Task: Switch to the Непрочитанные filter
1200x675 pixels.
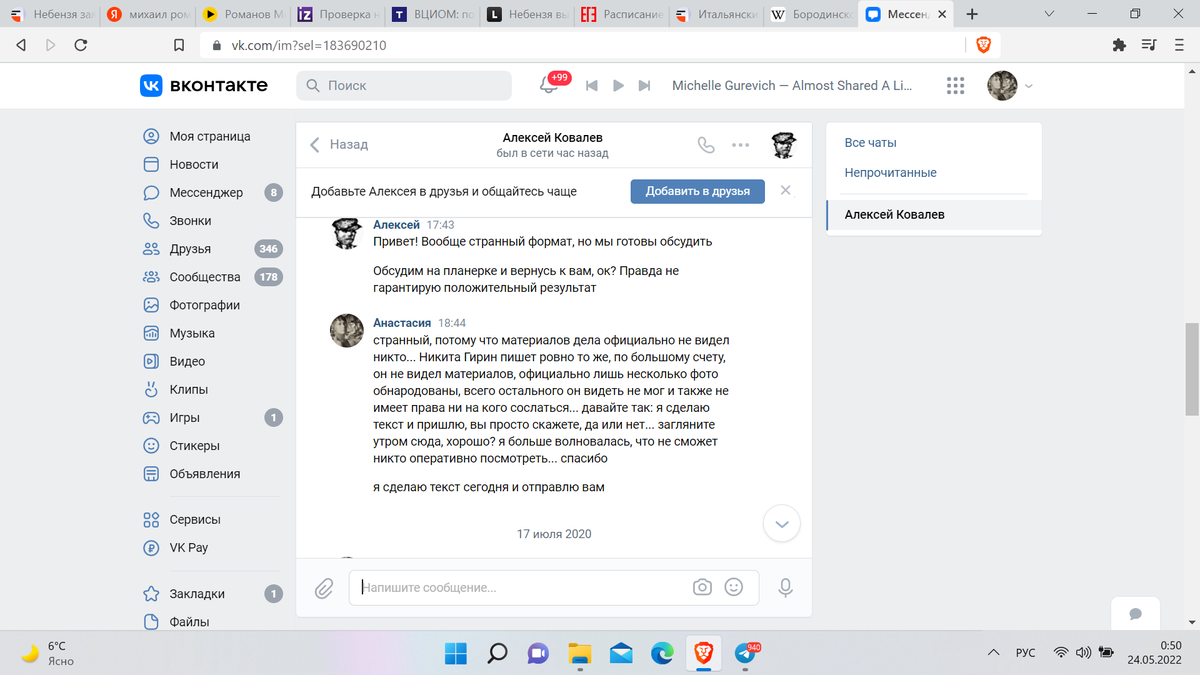Action: [890, 172]
